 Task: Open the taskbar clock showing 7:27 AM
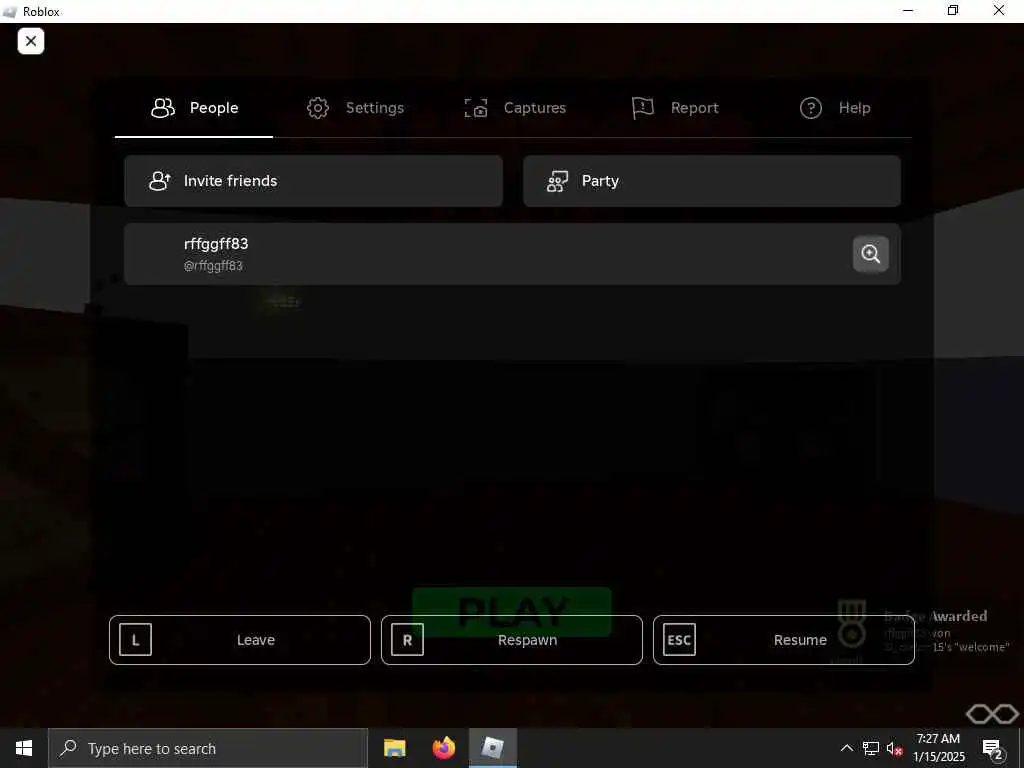point(938,748)
